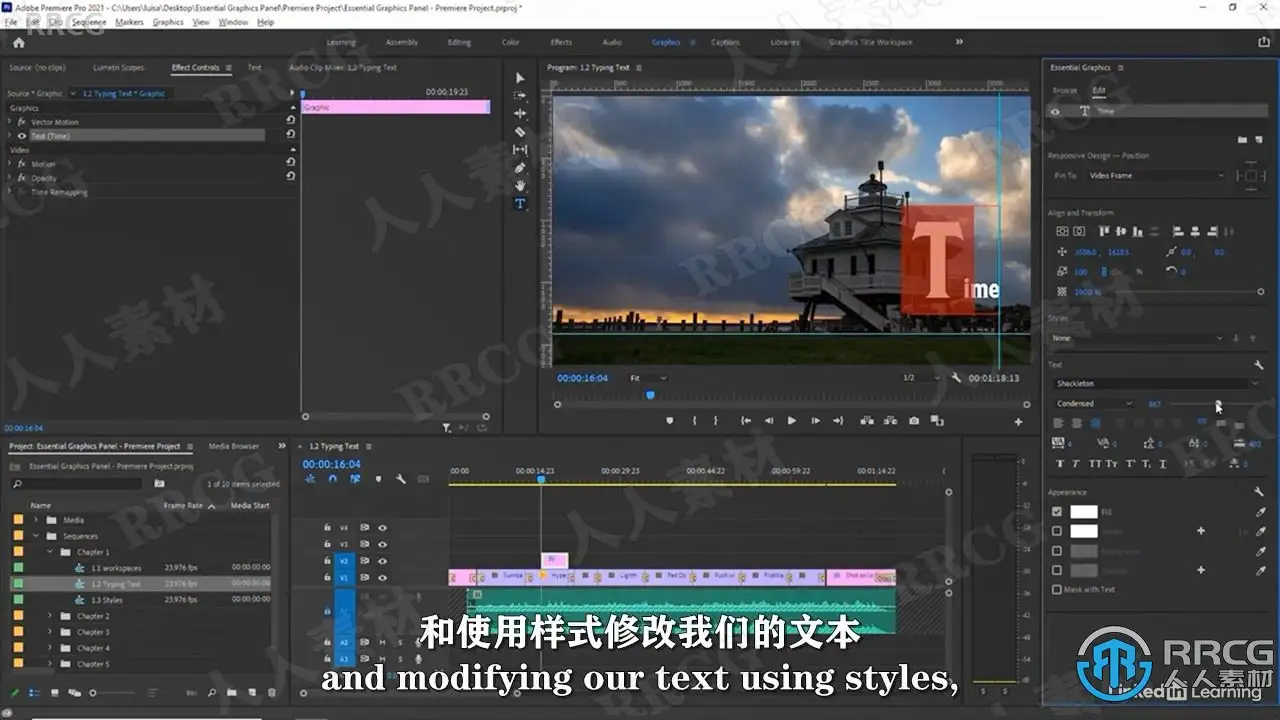Enable the Stroke checkbox

(x=1057, y=531)
